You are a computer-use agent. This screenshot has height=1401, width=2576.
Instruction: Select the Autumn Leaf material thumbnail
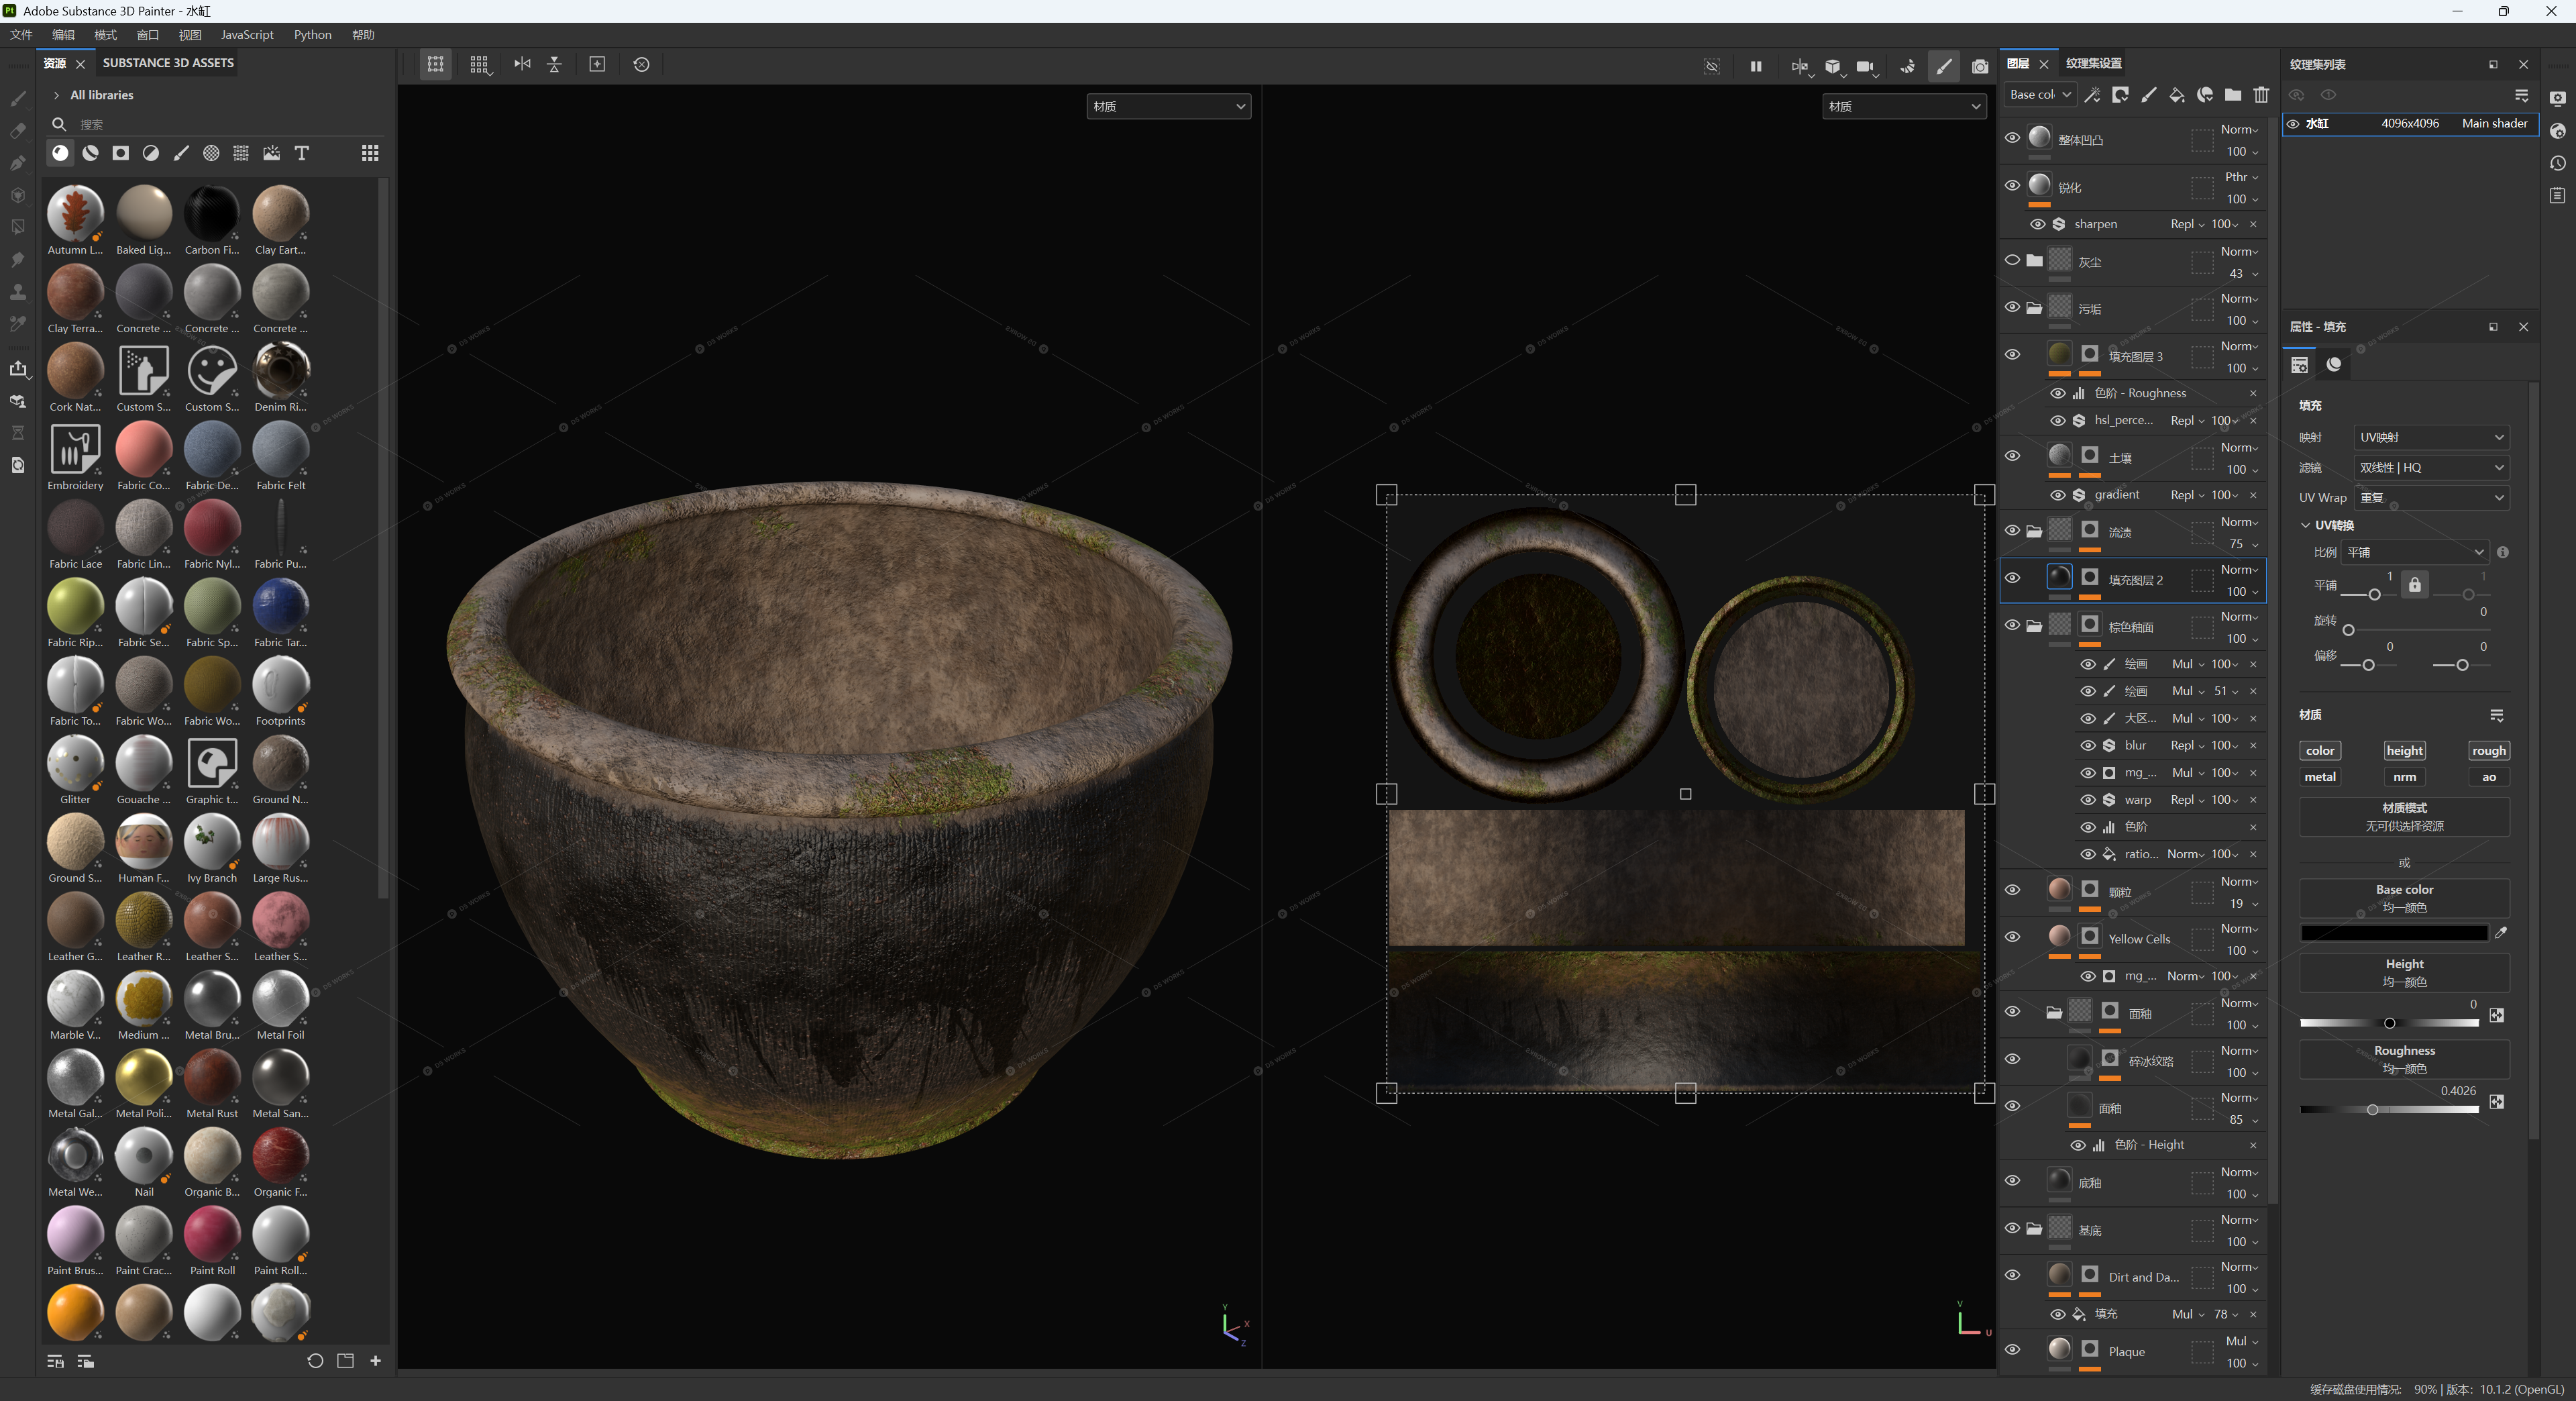tap(75, 213)
